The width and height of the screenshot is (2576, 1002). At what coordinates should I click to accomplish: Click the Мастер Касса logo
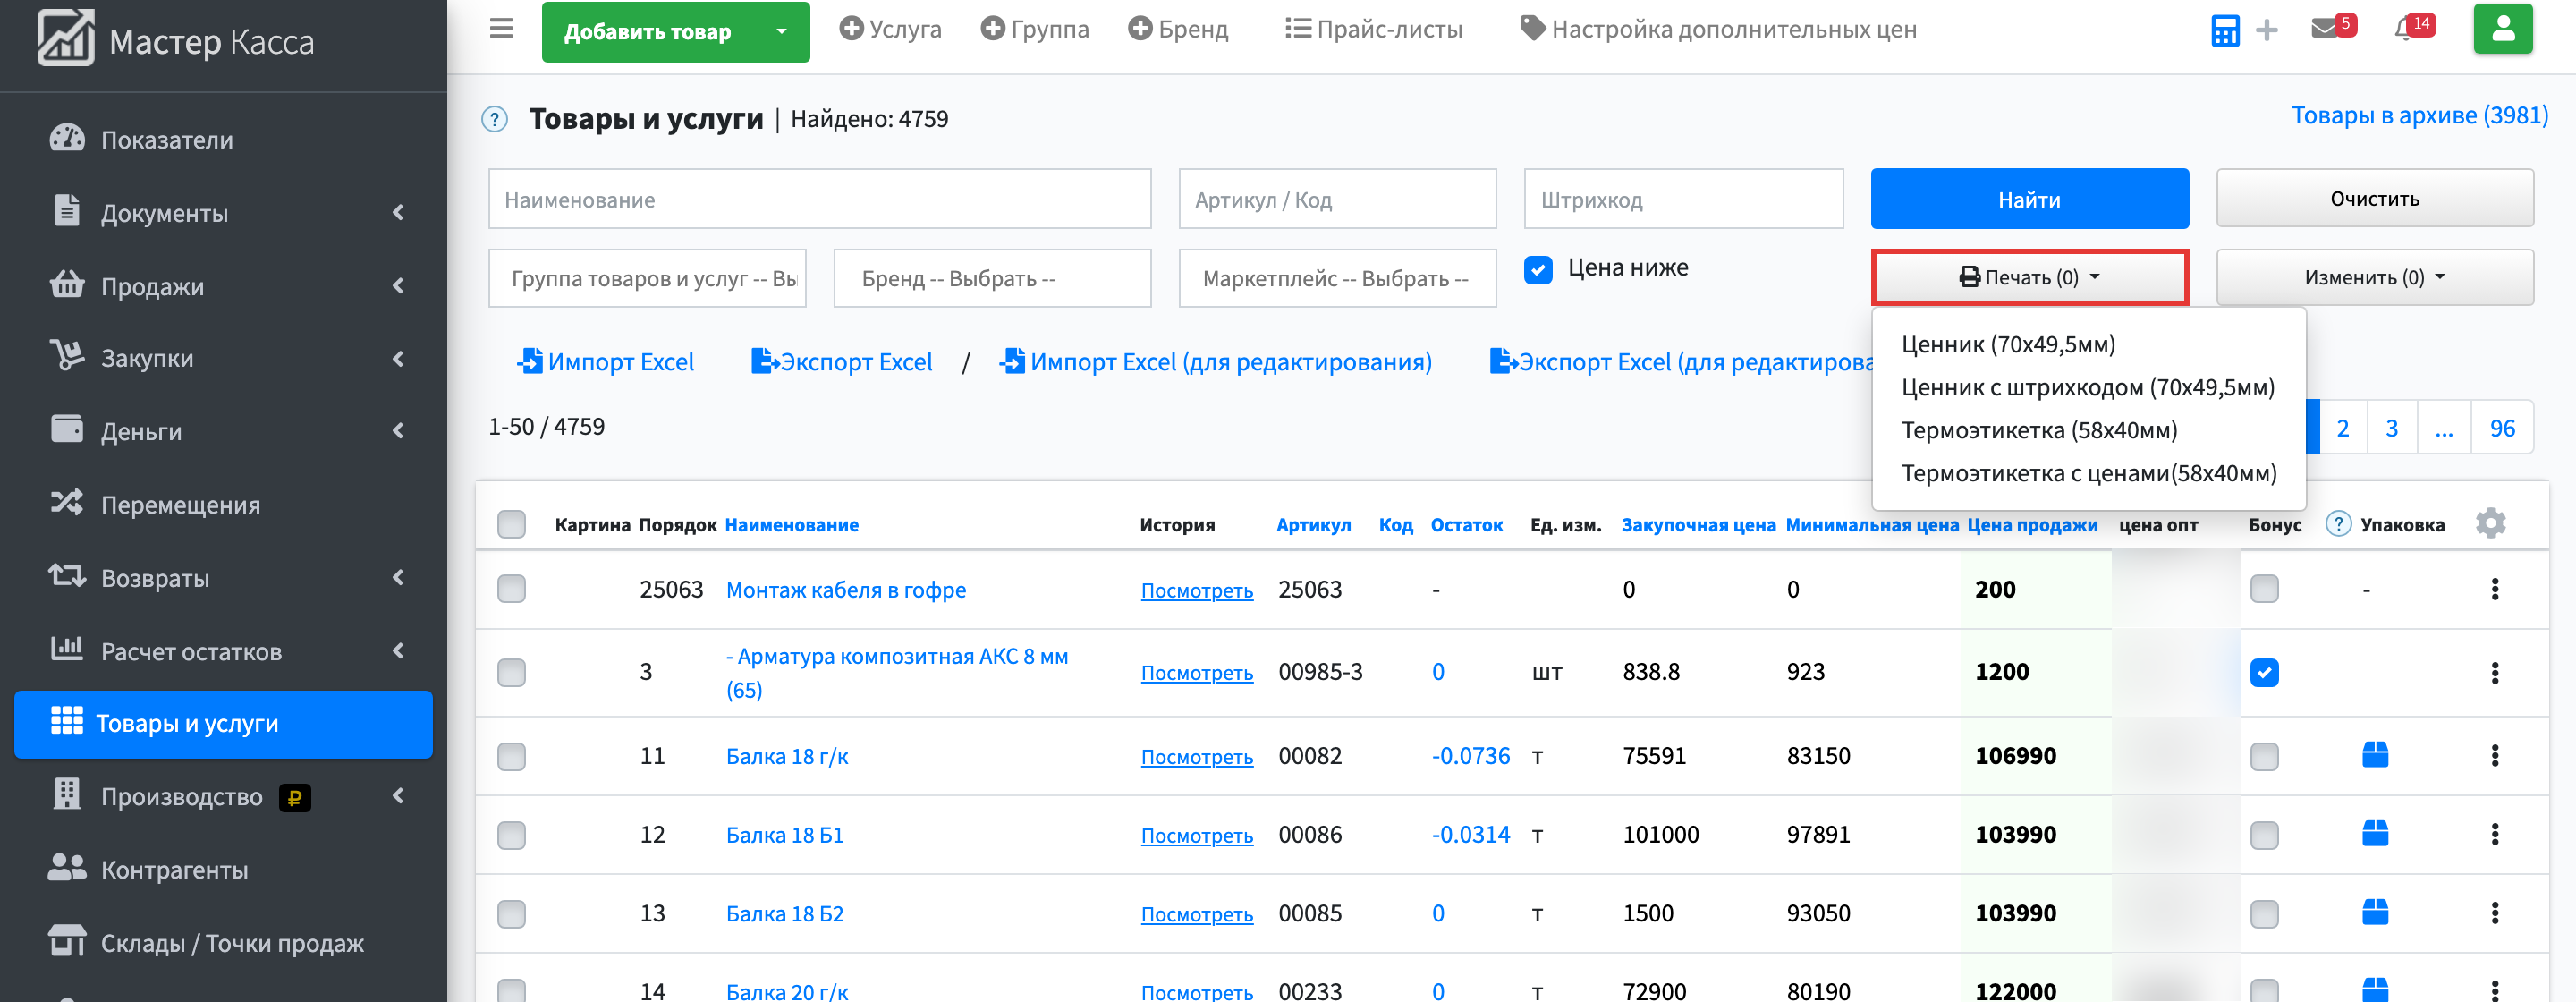click(176, 40)
